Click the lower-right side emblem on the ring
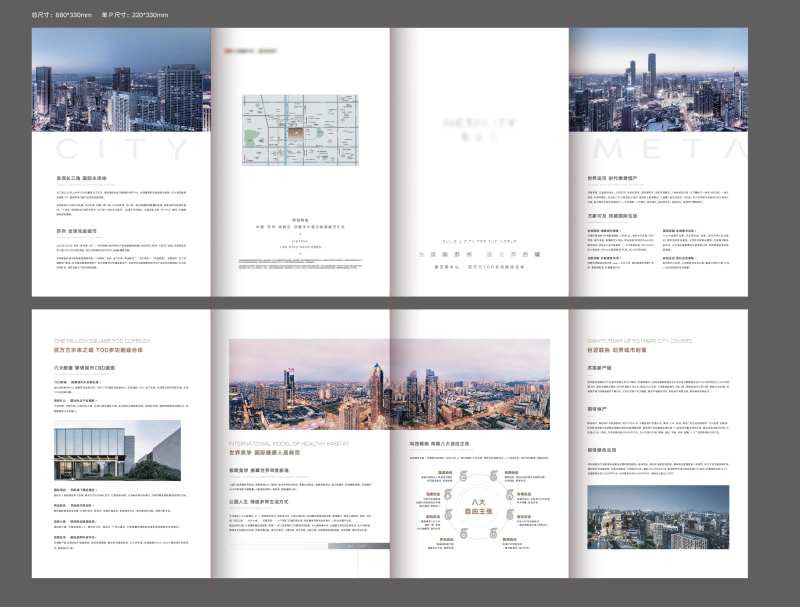Image resolution: width=800 pixels, height=607 pixels. (x=511, y=515)
